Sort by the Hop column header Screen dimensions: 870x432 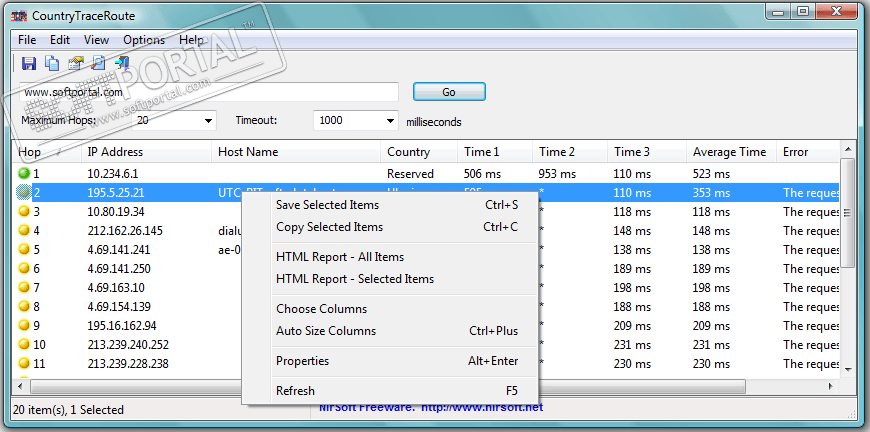[x=46, y=151]
